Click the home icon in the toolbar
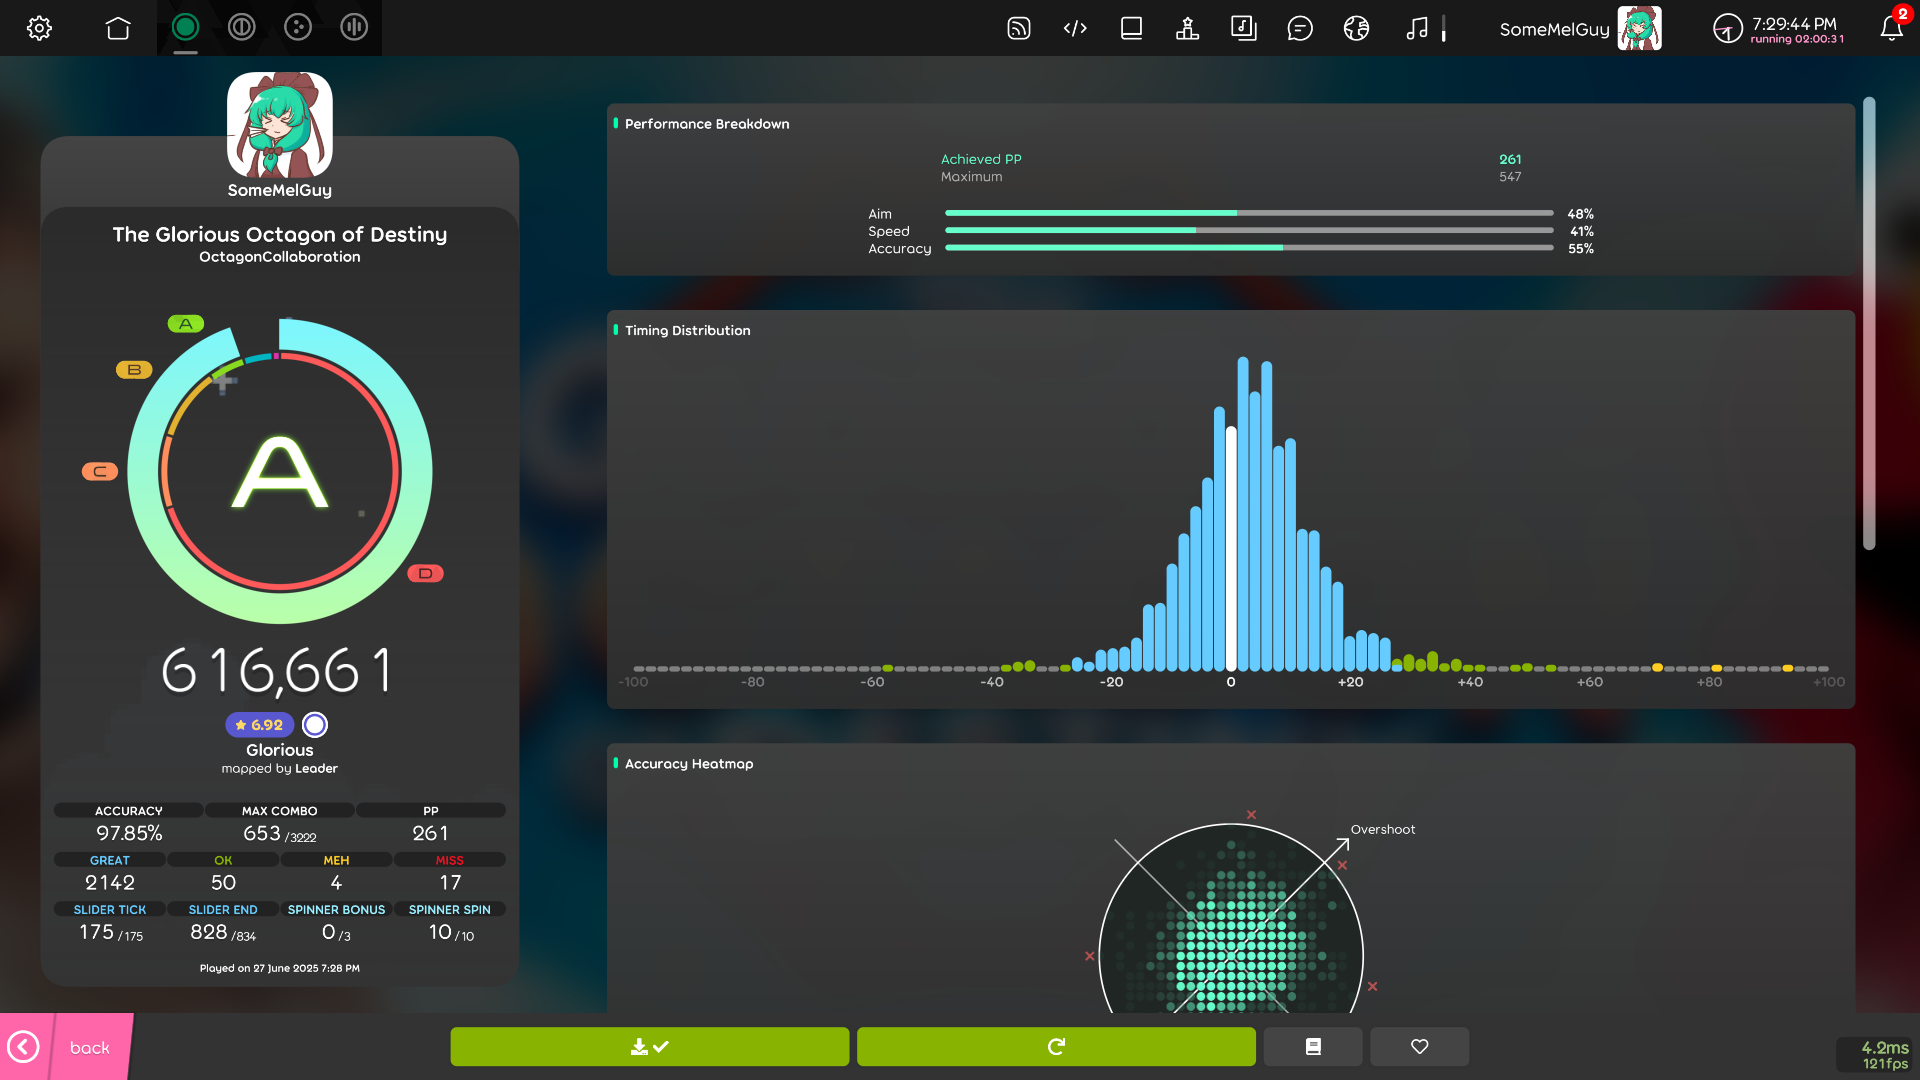1920x1080 pixels. pos(118,28)
